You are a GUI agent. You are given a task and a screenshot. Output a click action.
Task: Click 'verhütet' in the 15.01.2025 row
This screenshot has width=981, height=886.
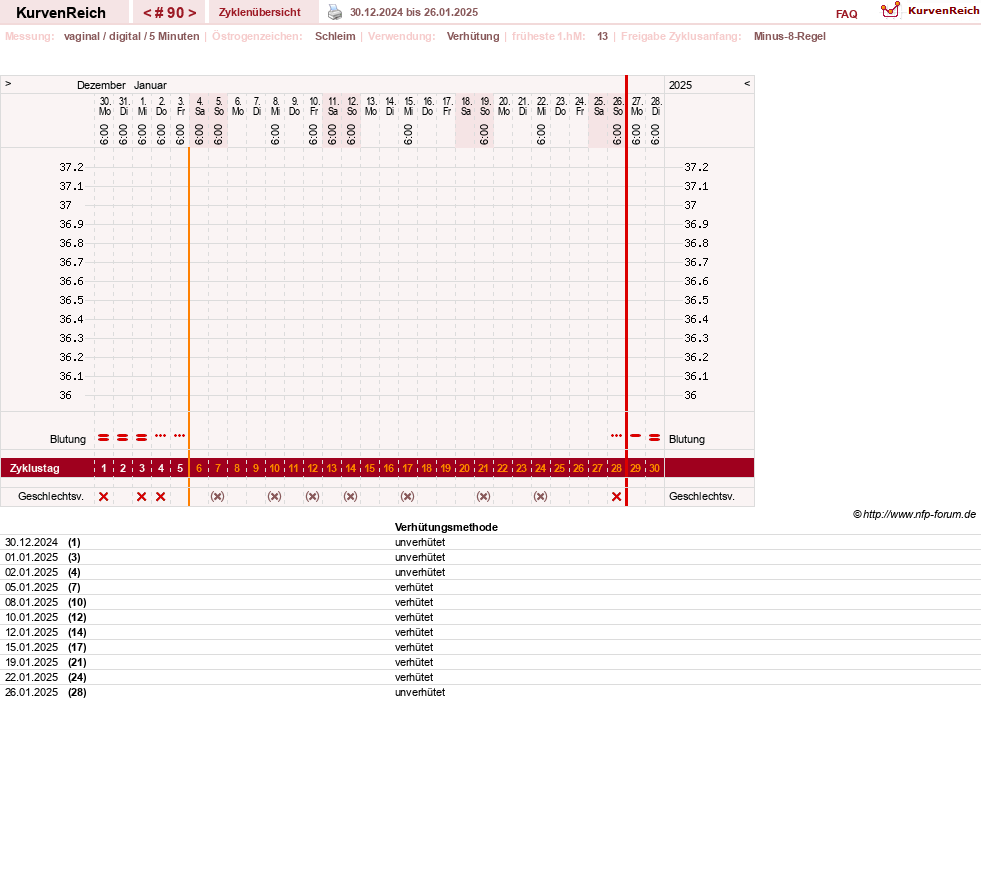pos(414,647)
